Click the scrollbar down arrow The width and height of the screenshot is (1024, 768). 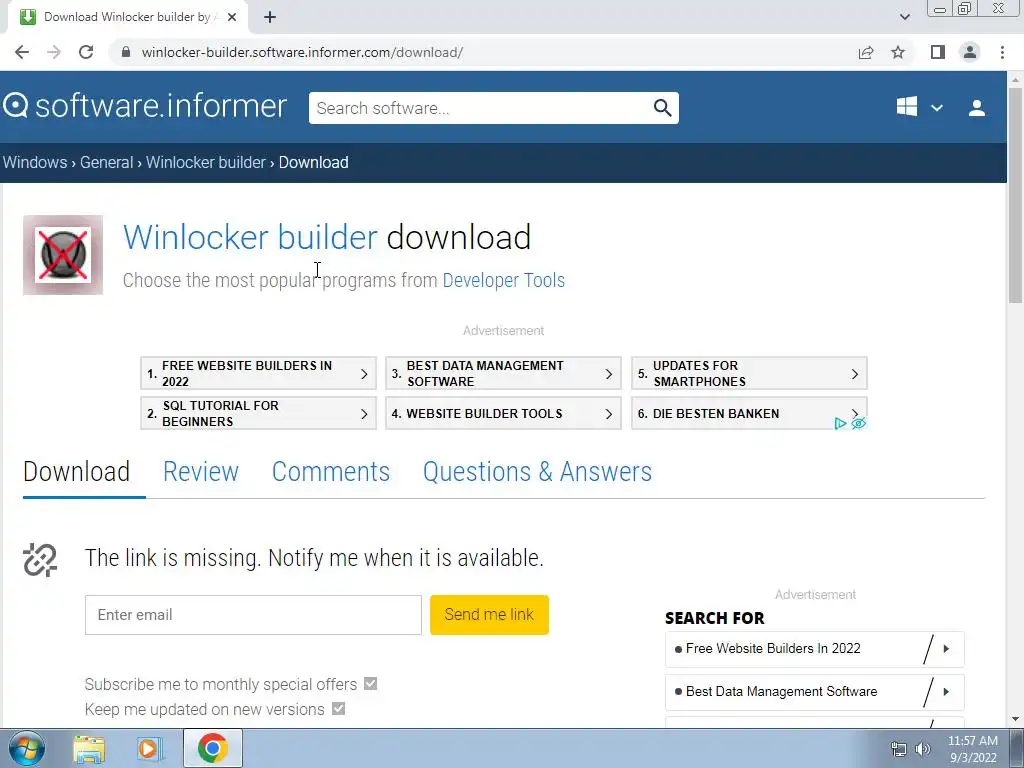tap(1015, 720)
